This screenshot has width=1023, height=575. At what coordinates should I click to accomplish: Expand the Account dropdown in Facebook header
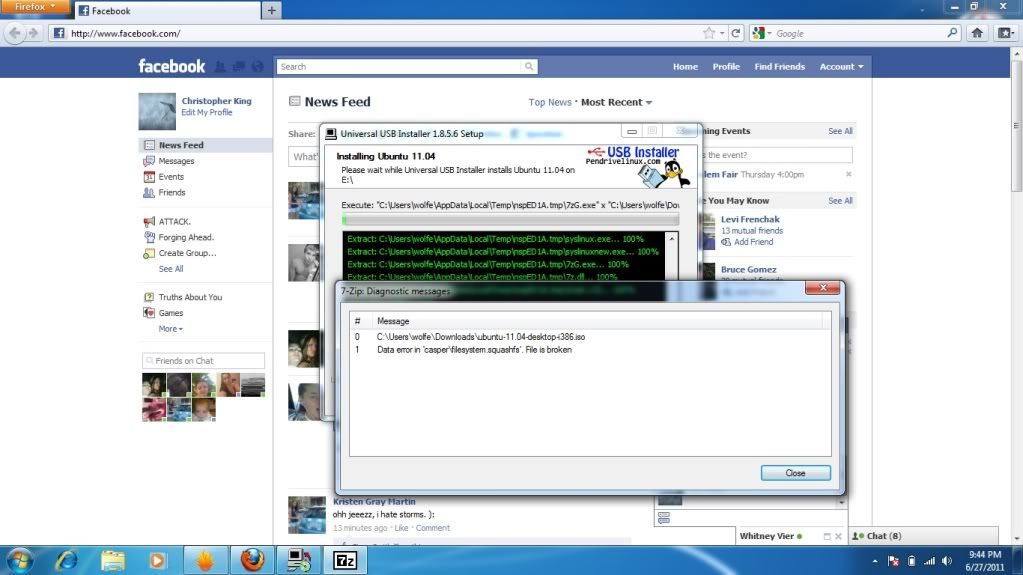(x=841, y=67)
